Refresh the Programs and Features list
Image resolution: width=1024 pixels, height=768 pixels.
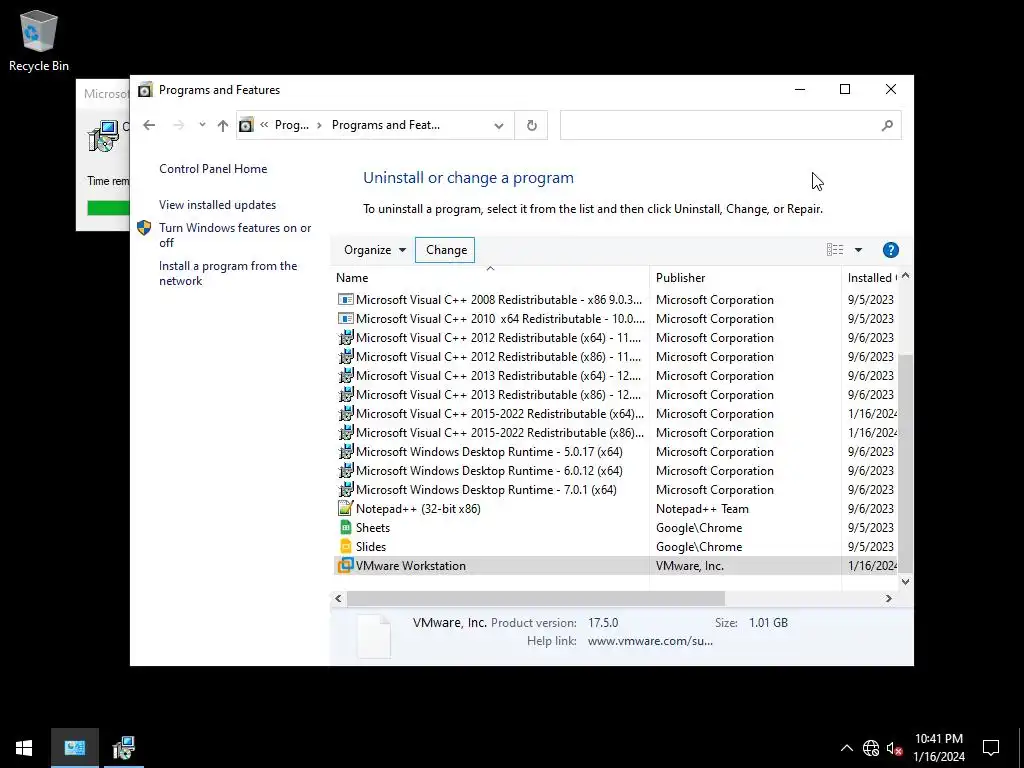[532, 125]
